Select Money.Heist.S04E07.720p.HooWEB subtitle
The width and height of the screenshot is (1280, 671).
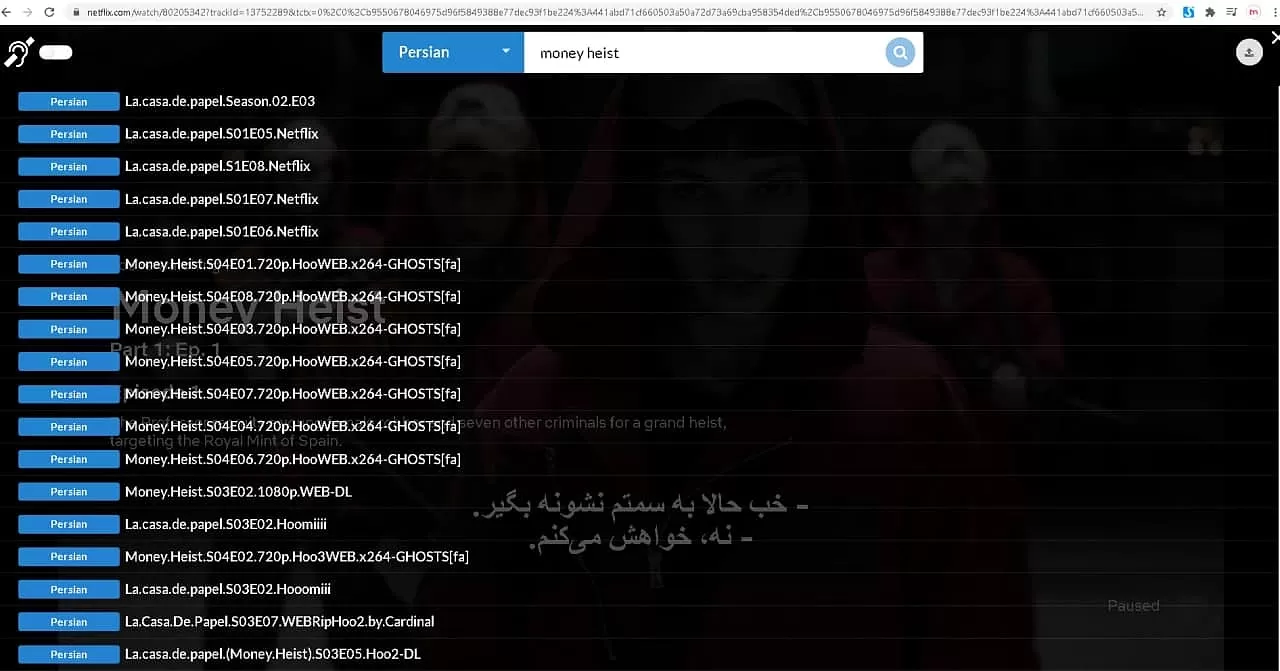coord(293,394)
